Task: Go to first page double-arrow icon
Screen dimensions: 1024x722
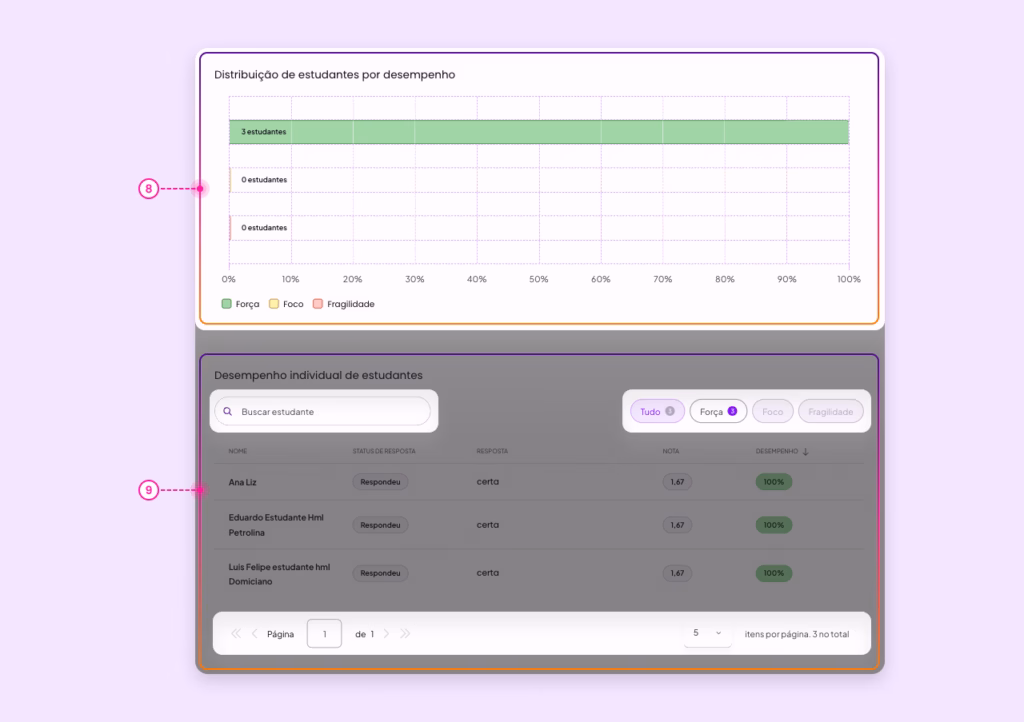Action: (x=236, y=634)
